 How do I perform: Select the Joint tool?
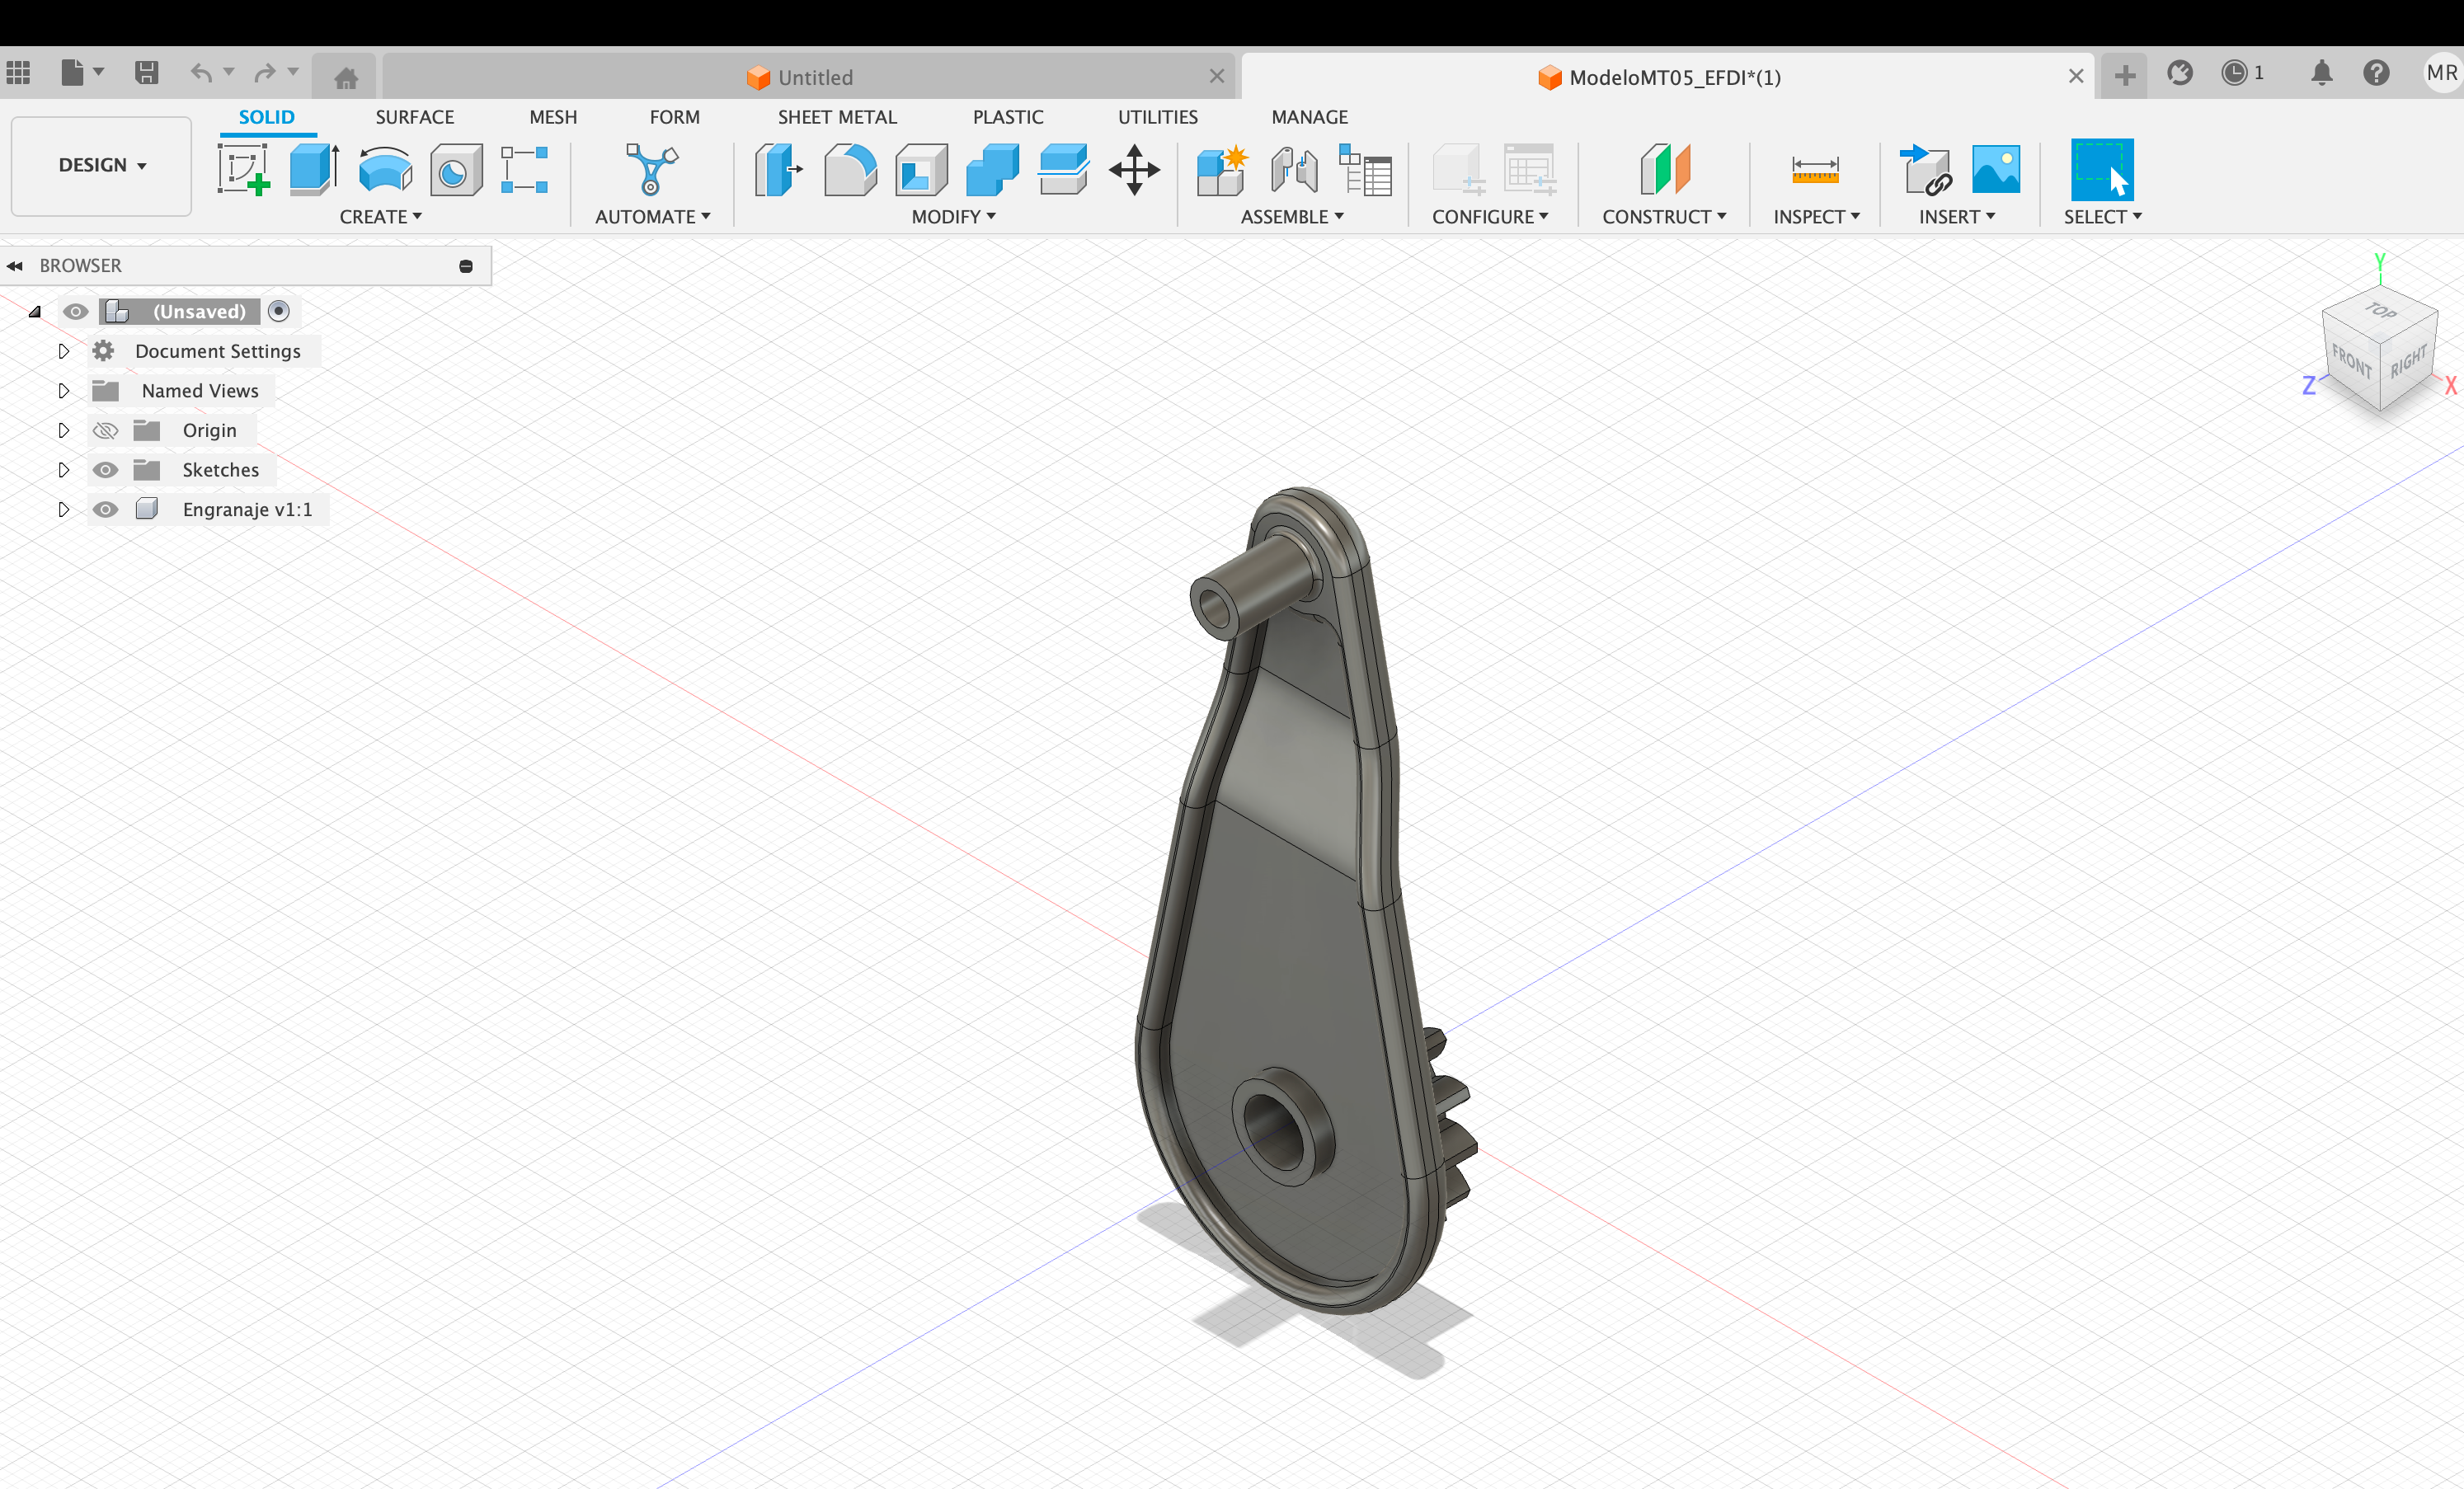1293,169
